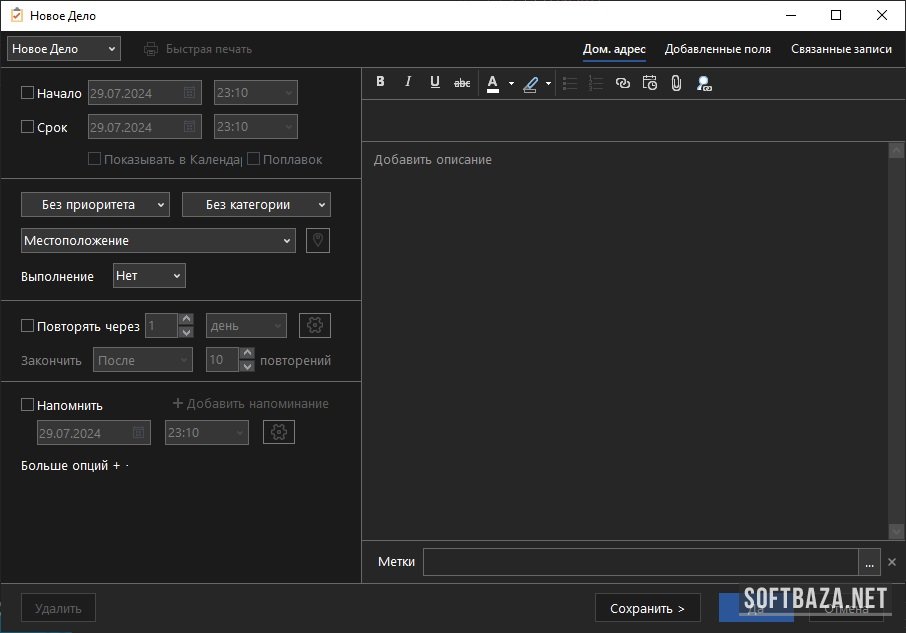
Task: Expand the Без категории category dropdown
Action: point(256,205)
